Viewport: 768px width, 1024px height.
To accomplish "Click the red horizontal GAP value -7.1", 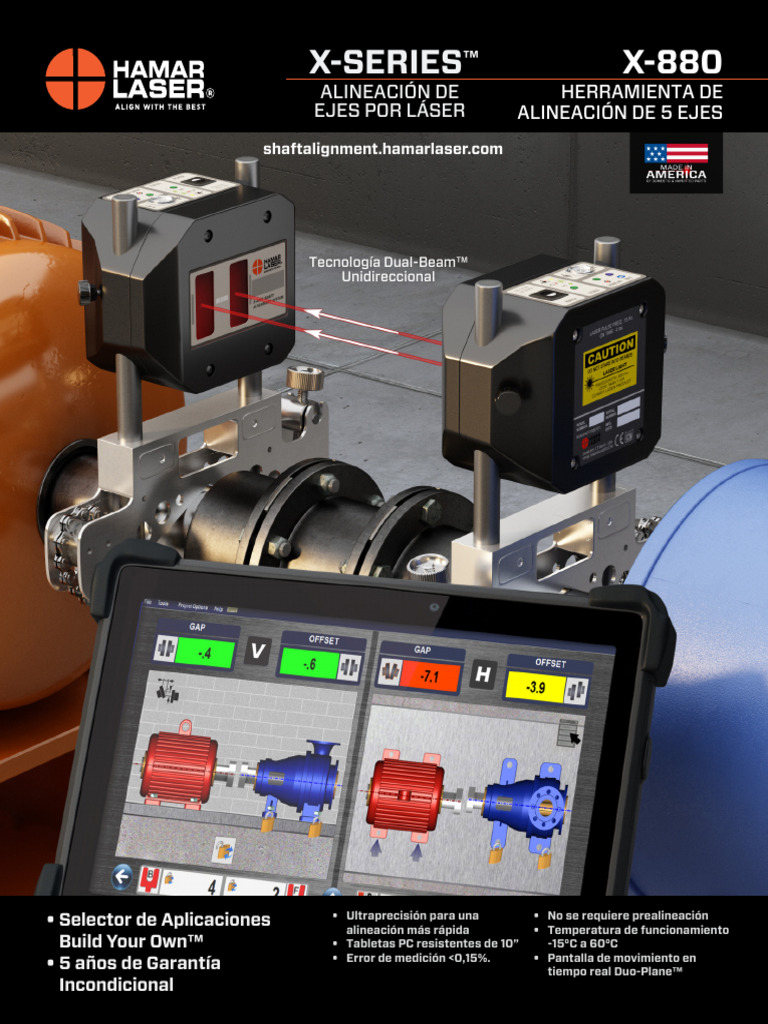I will point(430,677).
